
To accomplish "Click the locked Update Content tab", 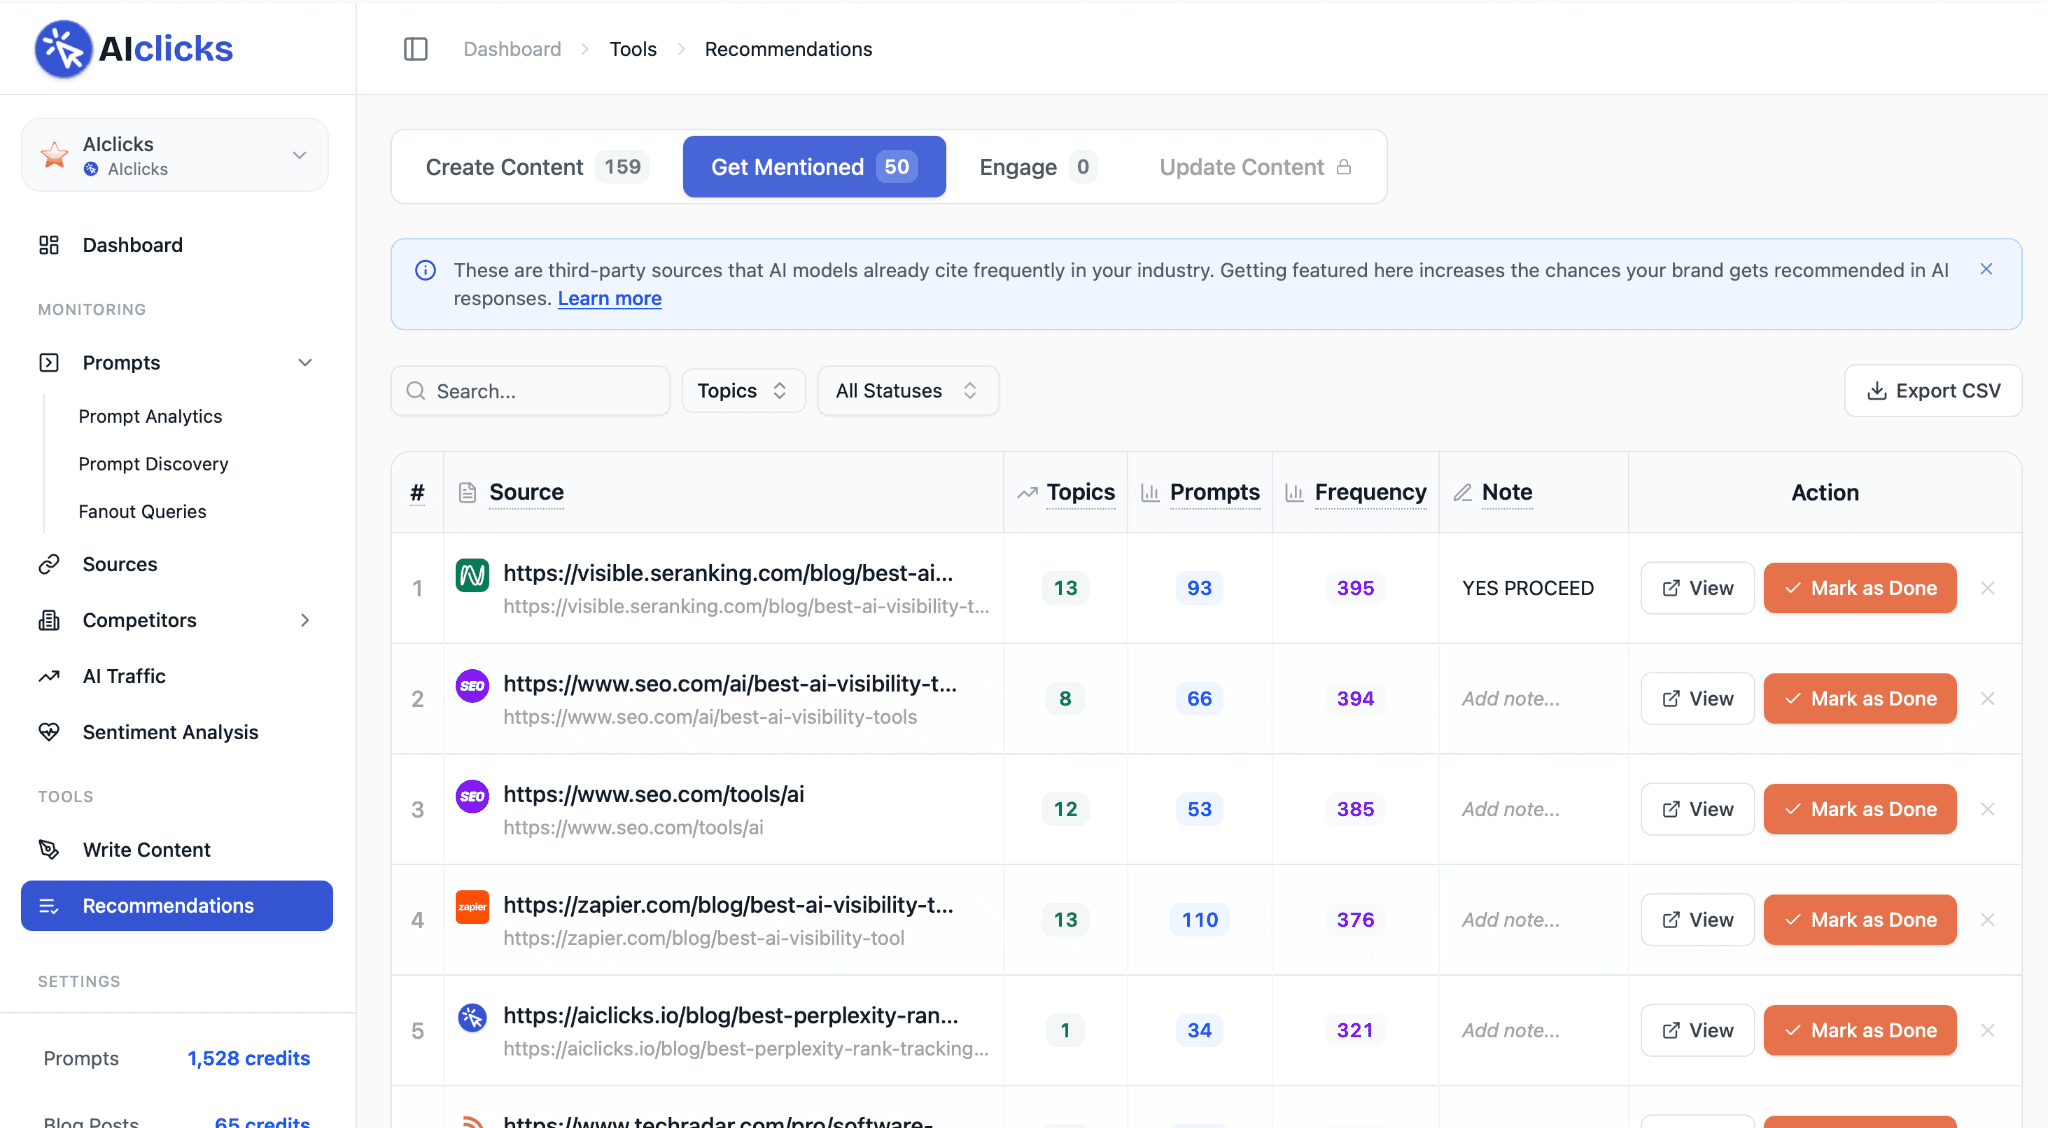I will pyautogui.click(x=1255, y=167).
